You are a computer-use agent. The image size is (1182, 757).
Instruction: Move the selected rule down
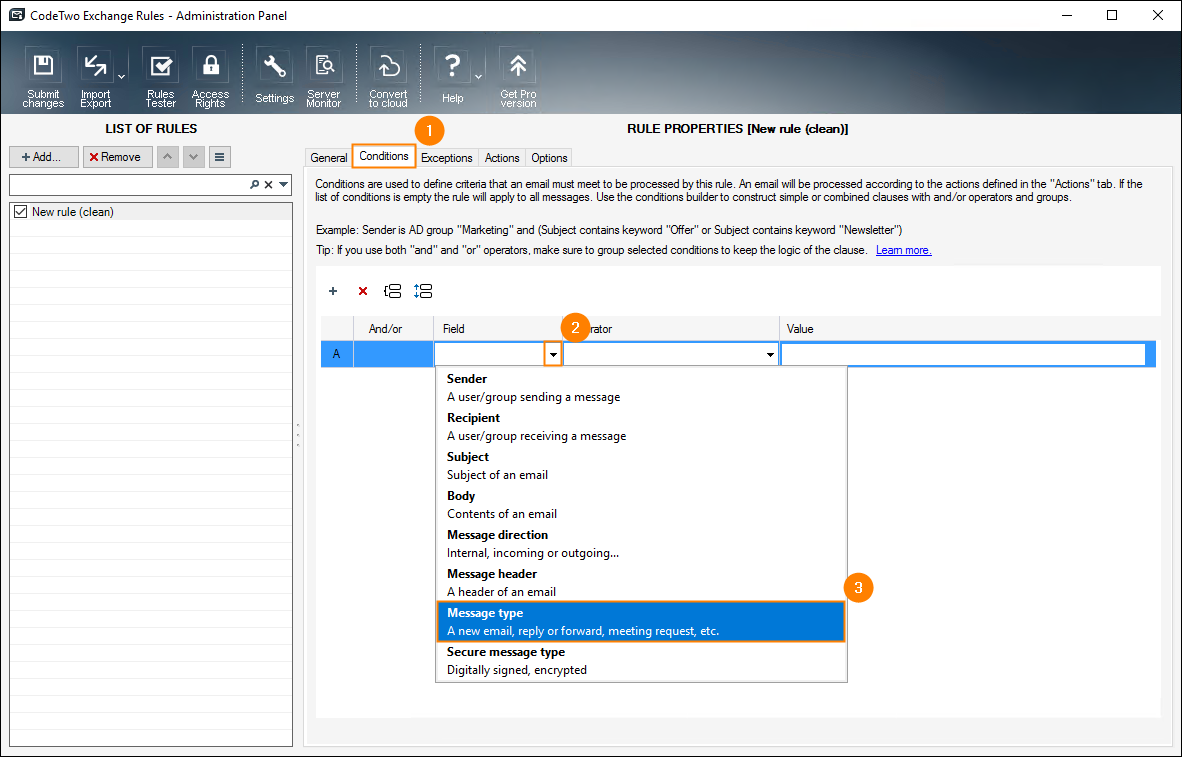point(194,157)
